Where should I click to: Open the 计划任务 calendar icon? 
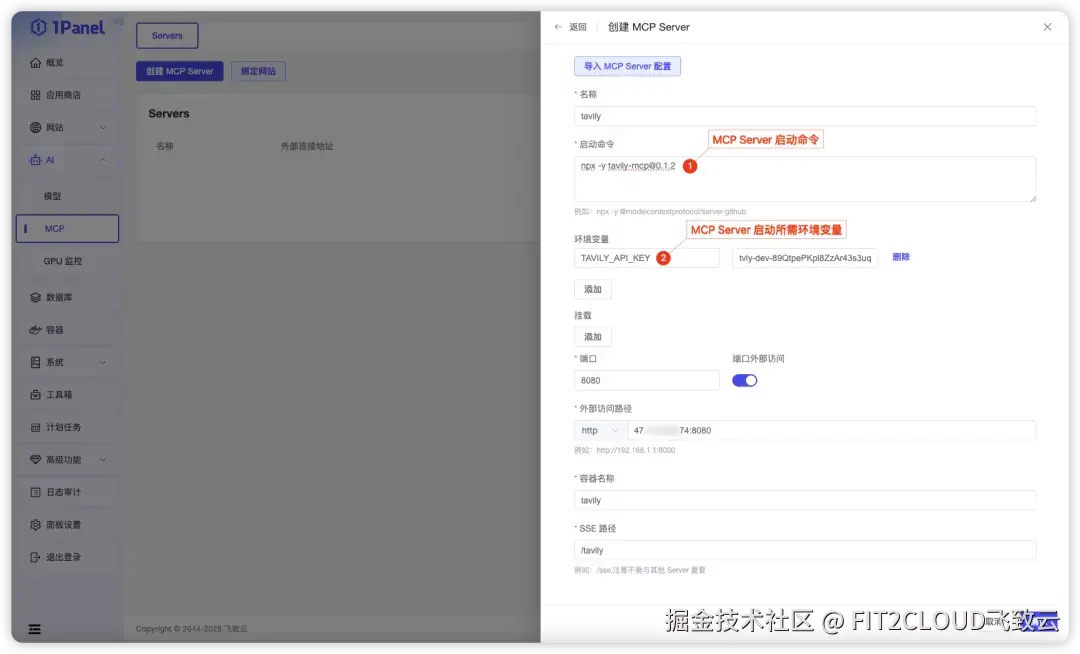(x=35, y=428)
